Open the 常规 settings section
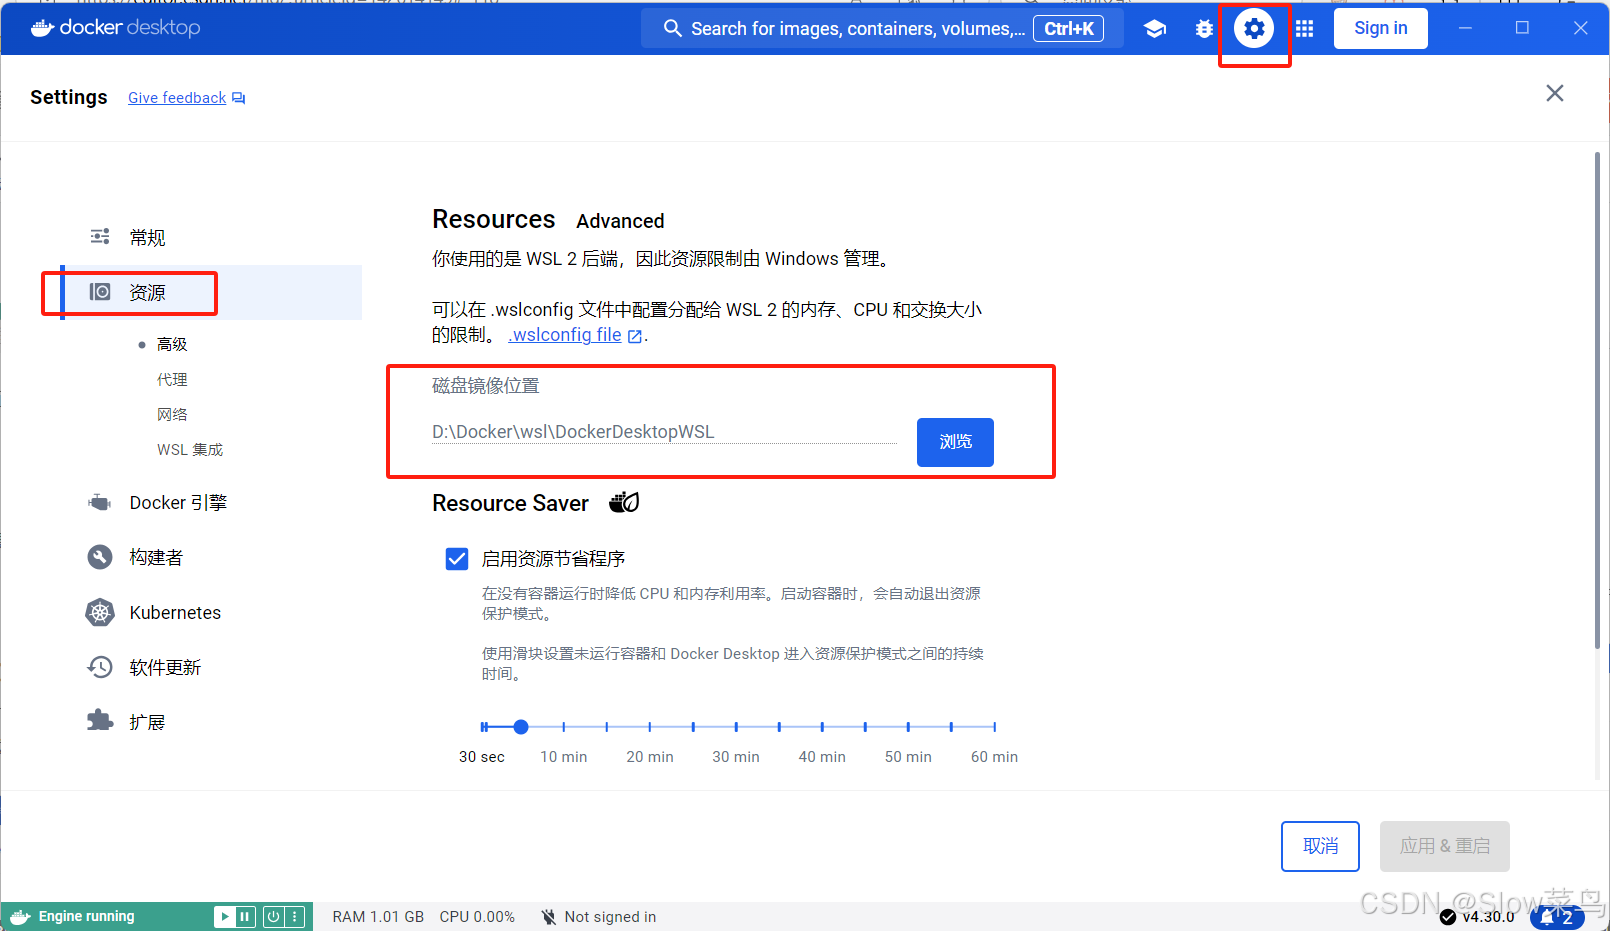The width and height of the screenshot is (1610, 931). click(x=146, y=237)
